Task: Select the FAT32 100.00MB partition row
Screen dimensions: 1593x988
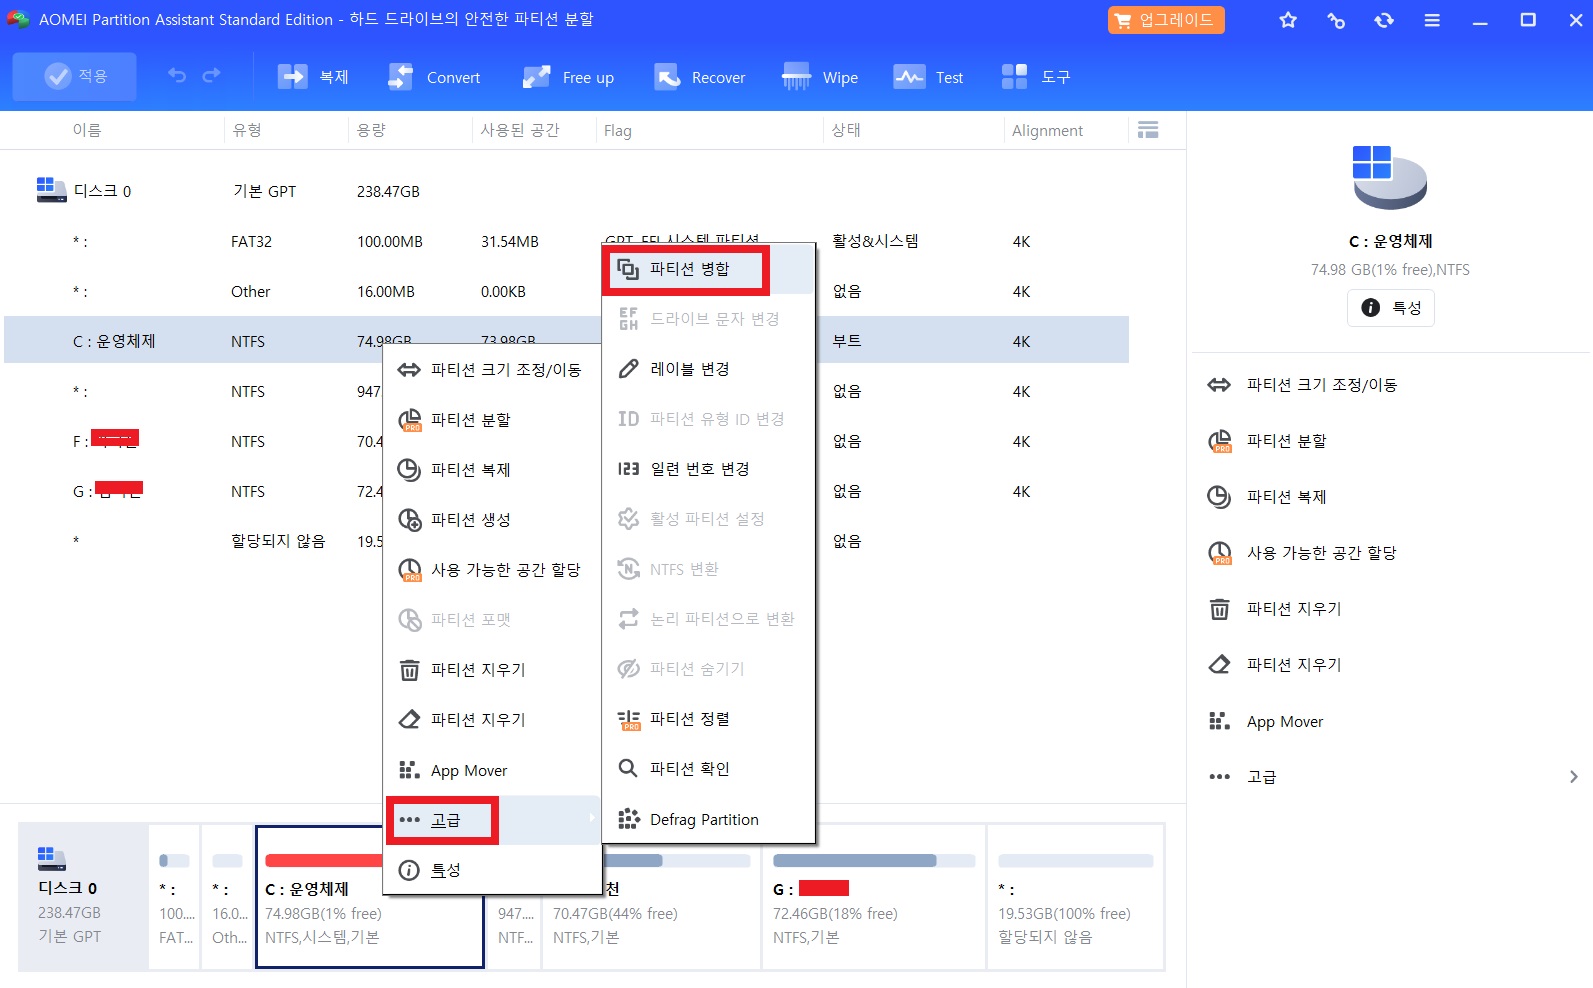Action: click(x=566, y=241)
